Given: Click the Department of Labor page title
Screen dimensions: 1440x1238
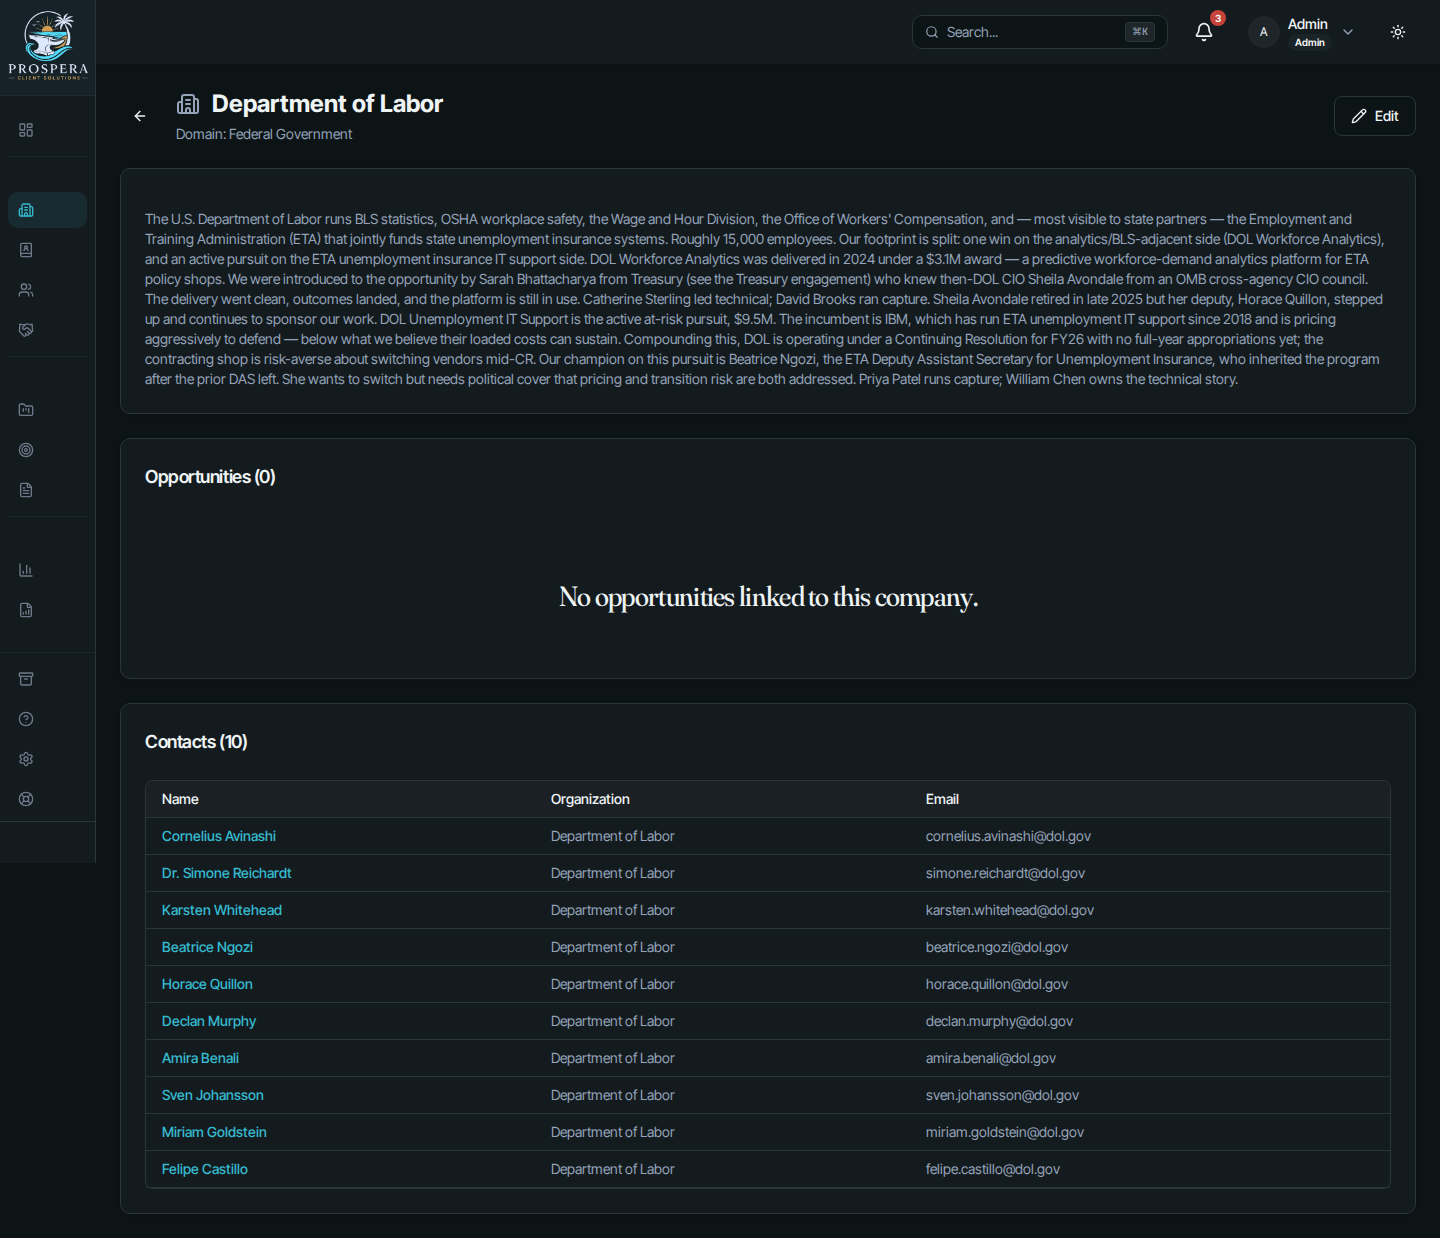Looking at the screenshot, I should point(327,104).
